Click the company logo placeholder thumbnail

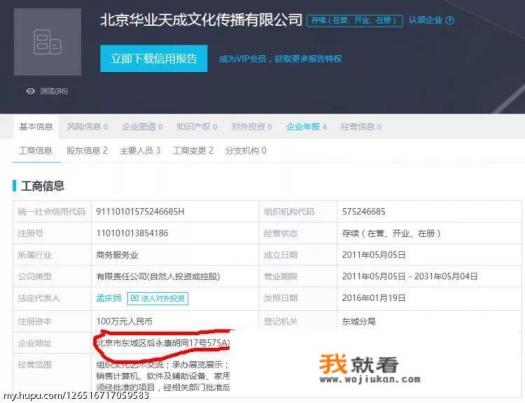(x=48, y=42)
